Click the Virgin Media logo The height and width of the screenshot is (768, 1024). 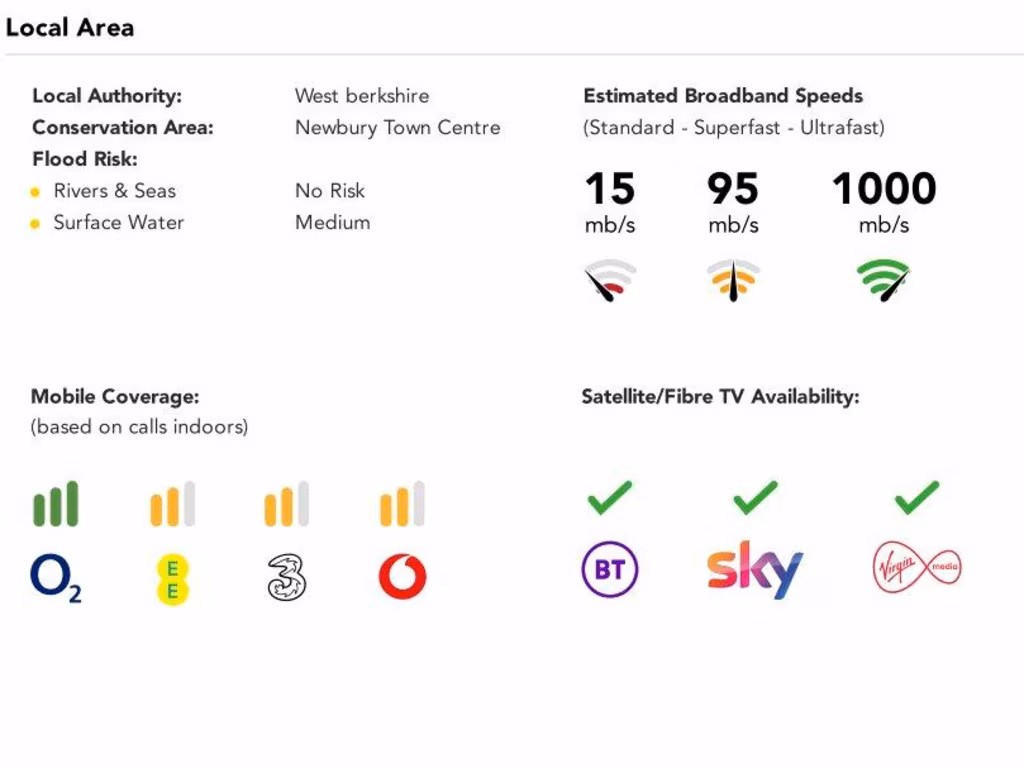pyautogui.click(x=916, y=570)
